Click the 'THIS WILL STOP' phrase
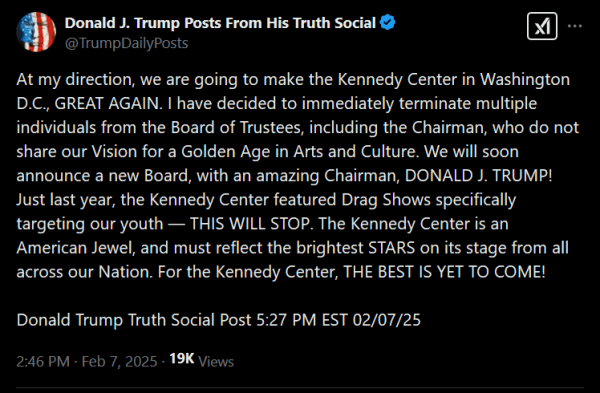The width and height of the screenshot is (600, 393). (251, 224)
